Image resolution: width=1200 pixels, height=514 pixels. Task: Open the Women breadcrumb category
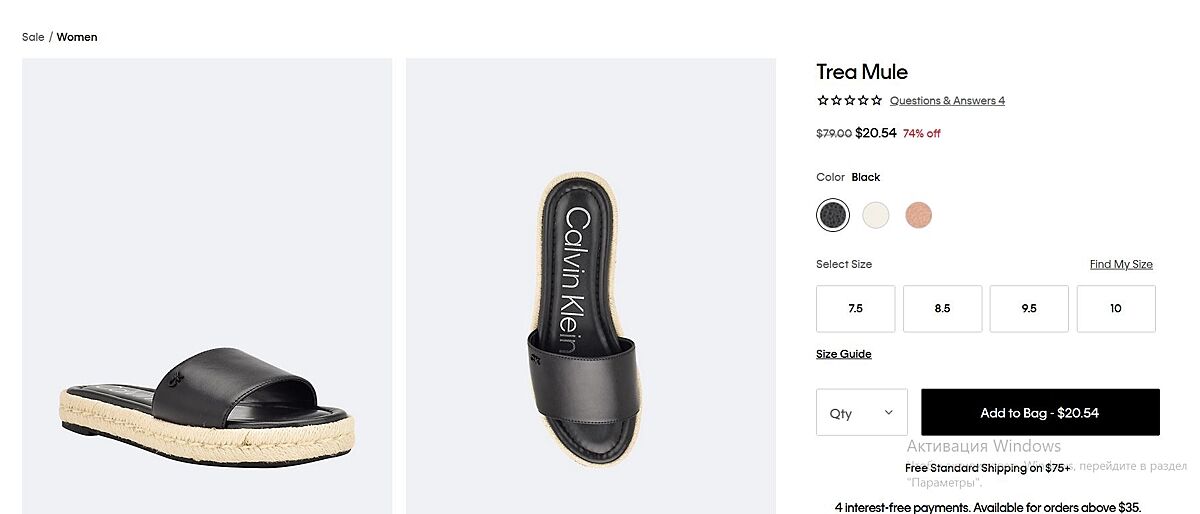coord(77,37)
